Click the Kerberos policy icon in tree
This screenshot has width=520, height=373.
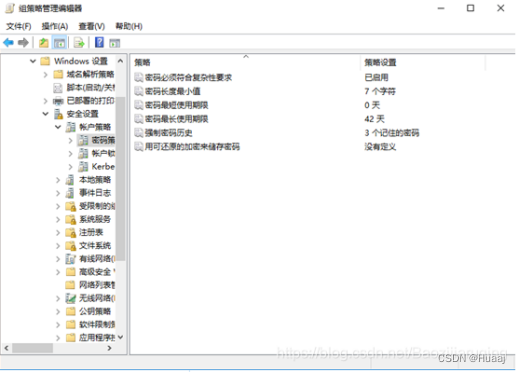pos(83,167)
